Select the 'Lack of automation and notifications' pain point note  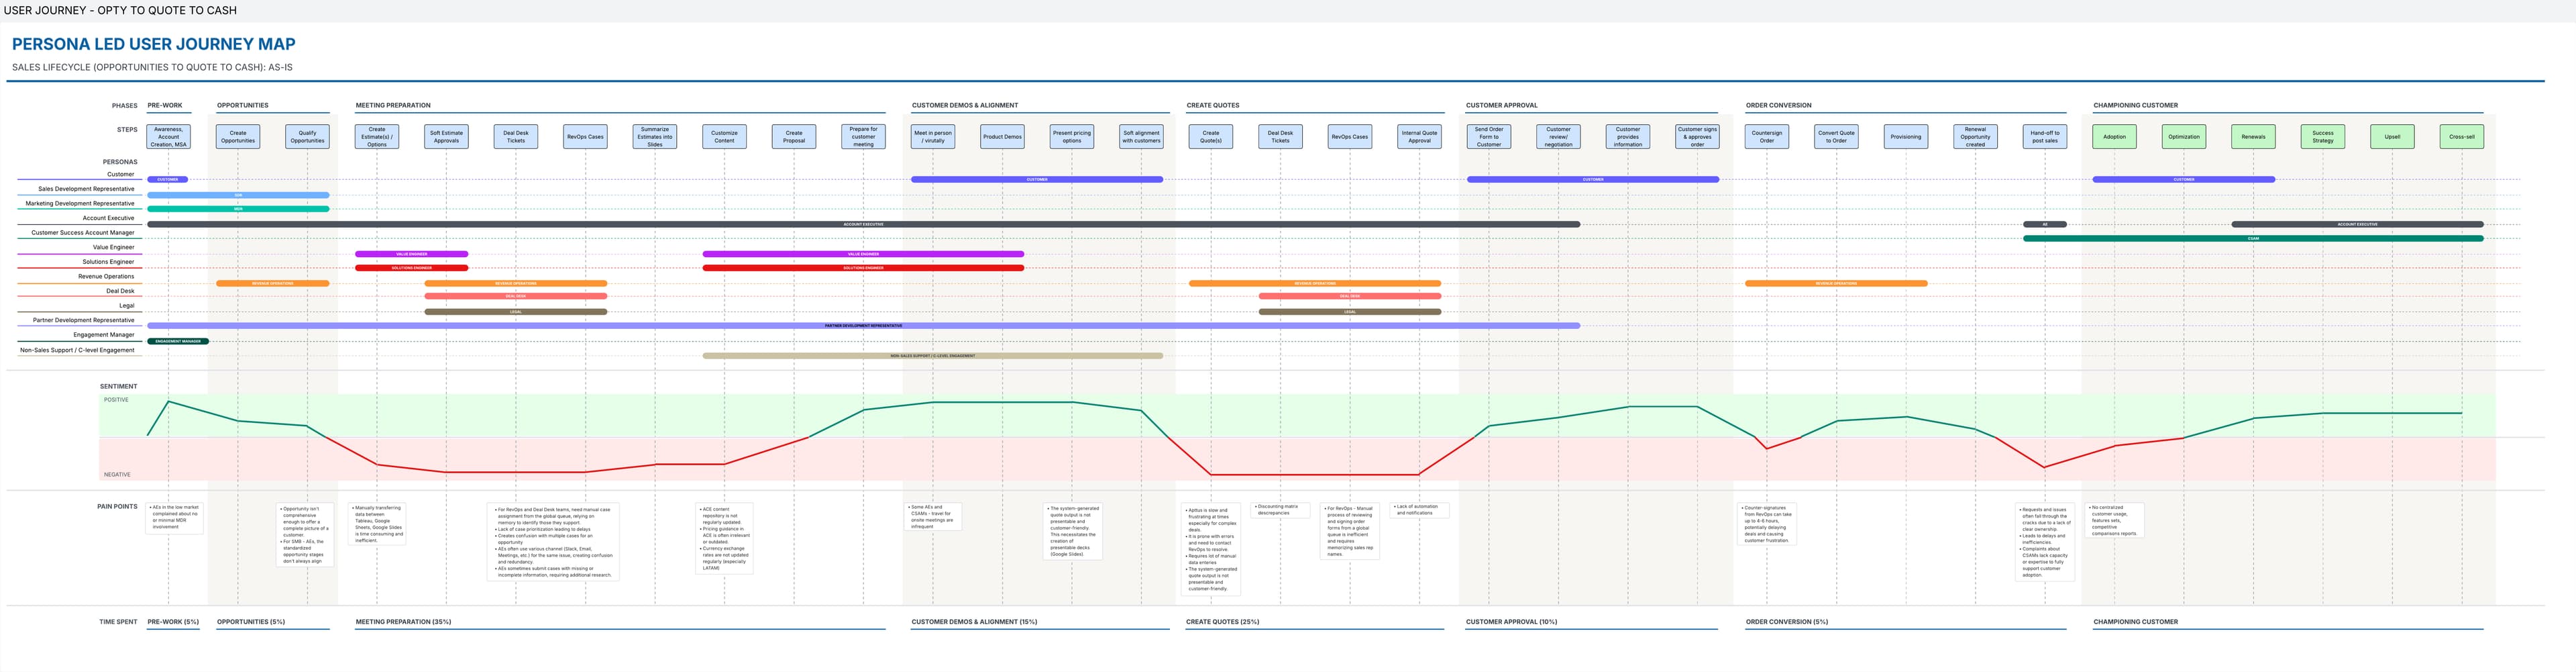point(1420,510)
